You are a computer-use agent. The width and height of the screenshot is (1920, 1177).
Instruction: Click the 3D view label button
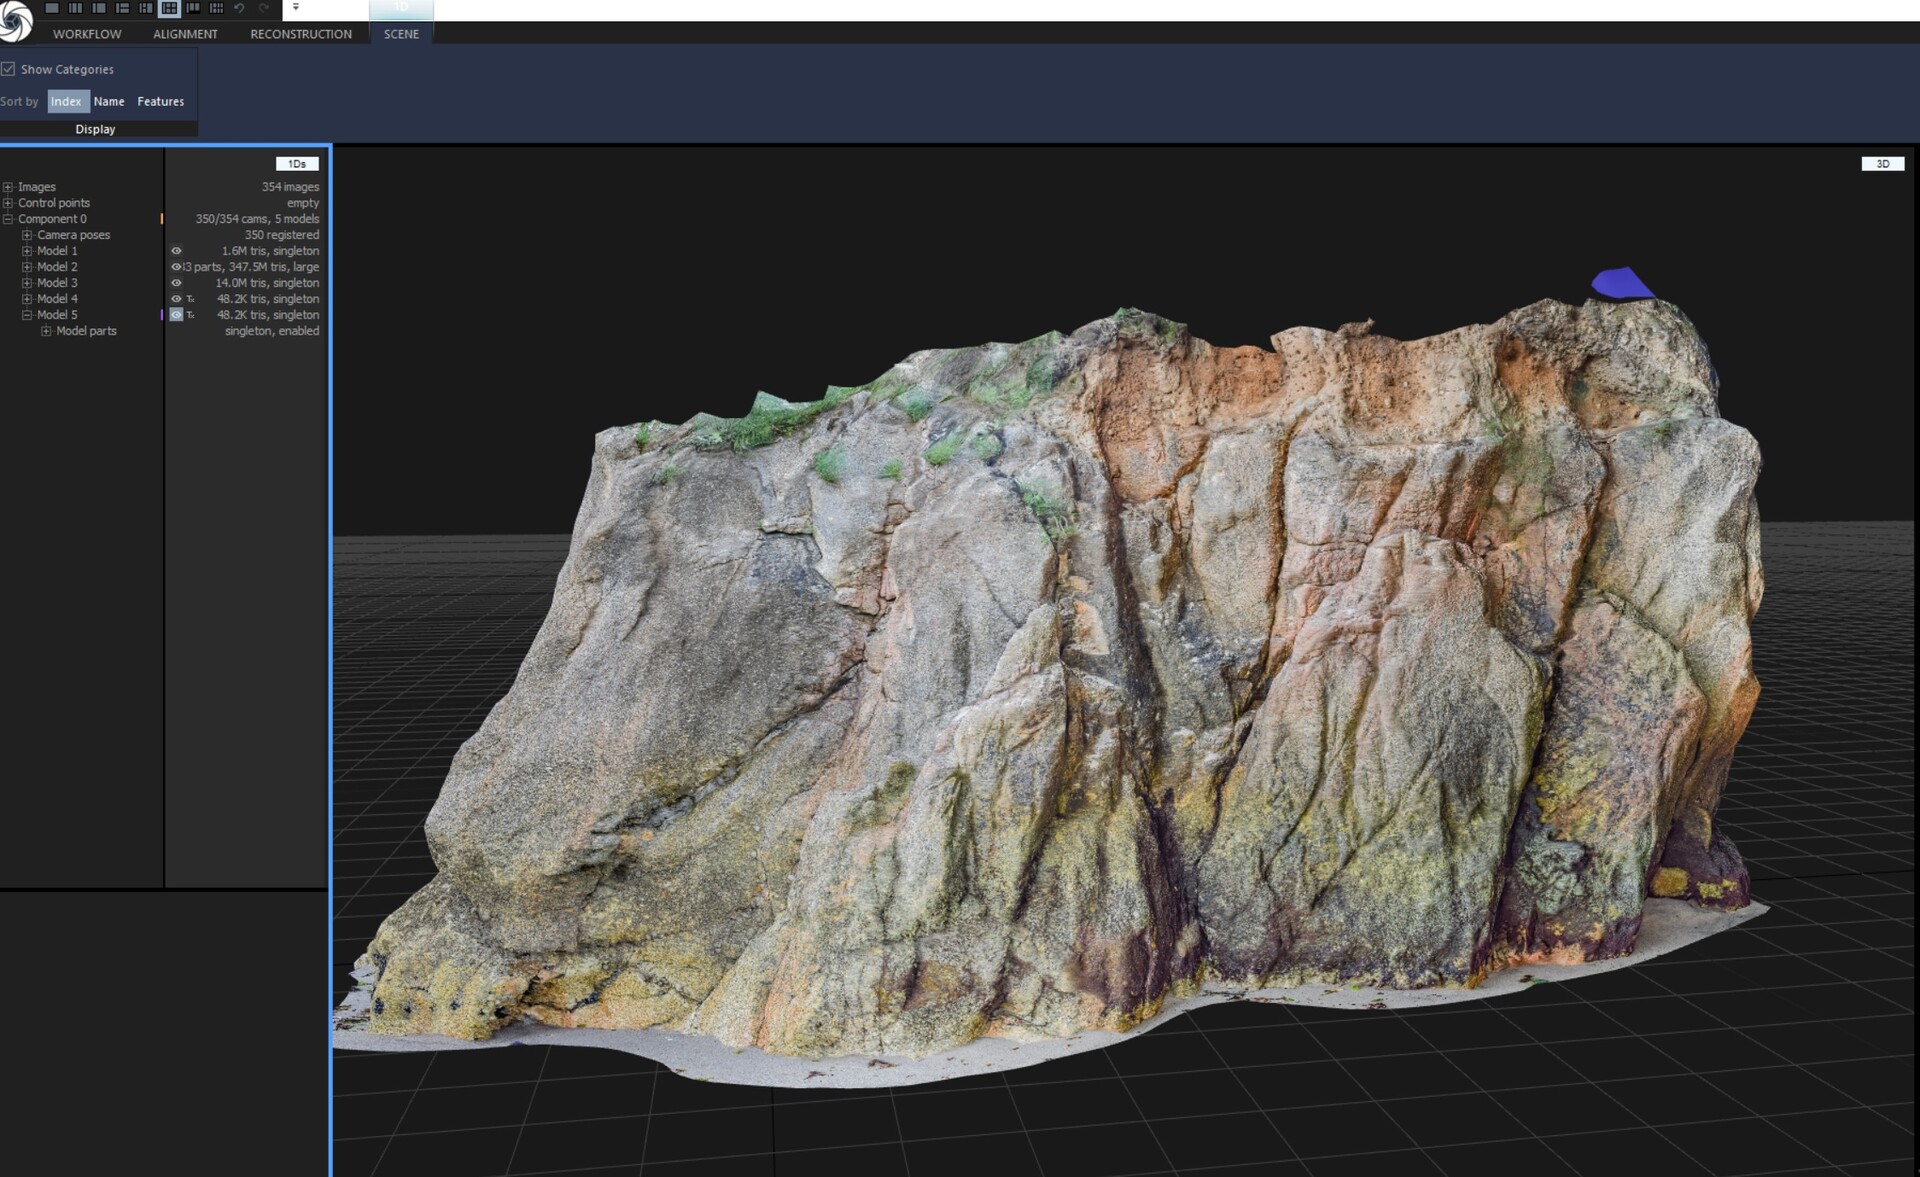click(1883, 164)
